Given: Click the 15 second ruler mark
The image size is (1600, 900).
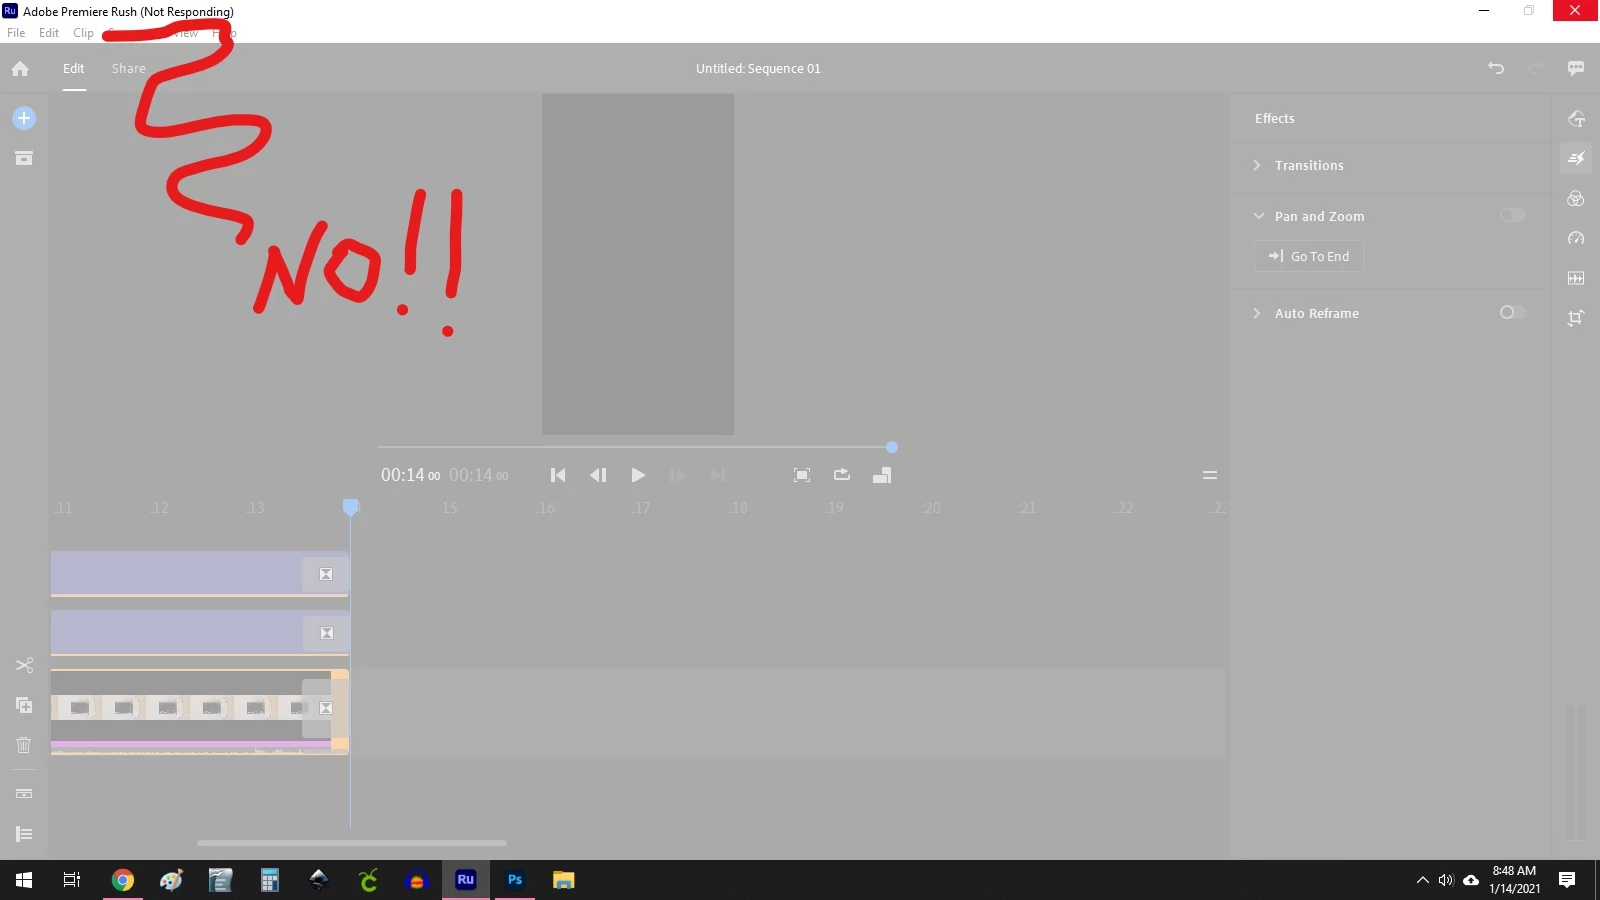Looking at the screenshot, I should tap(448, 508).
